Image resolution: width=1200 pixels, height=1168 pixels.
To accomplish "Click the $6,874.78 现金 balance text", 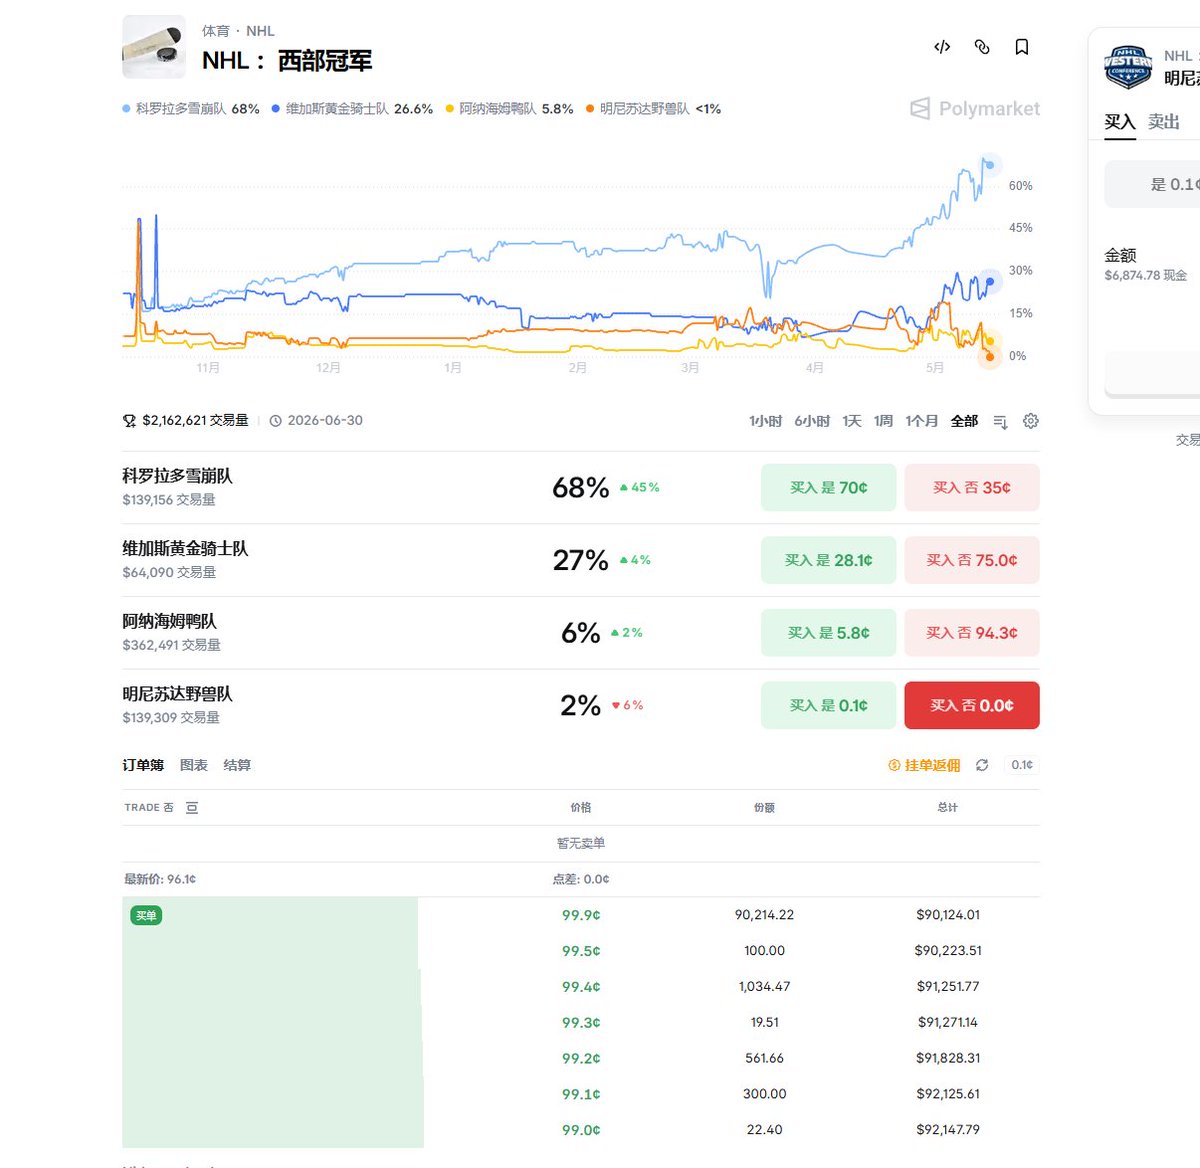I will [x=1146, y=275].
